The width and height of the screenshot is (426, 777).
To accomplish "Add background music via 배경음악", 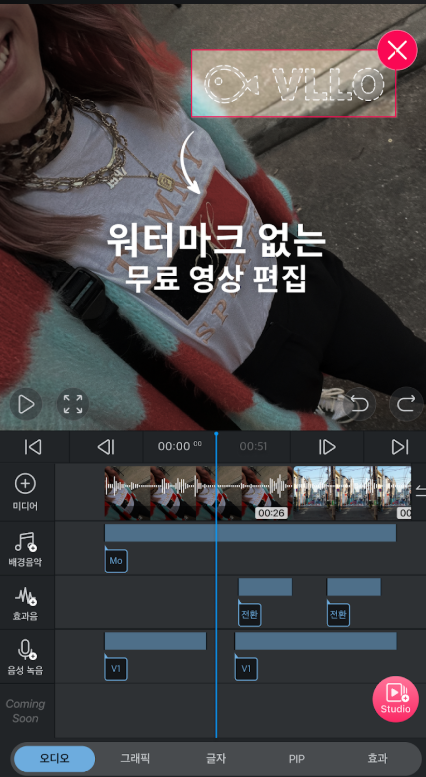I will pos(26,549).
